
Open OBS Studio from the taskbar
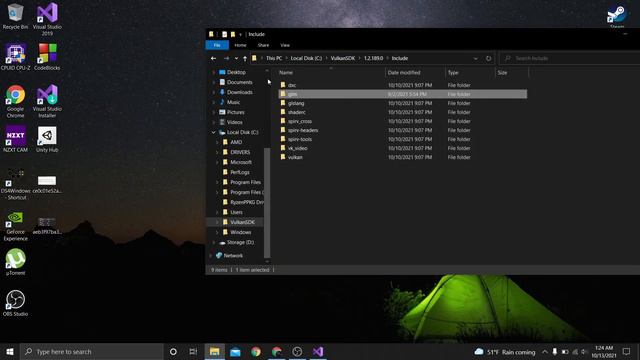click(x=297, y=351)
